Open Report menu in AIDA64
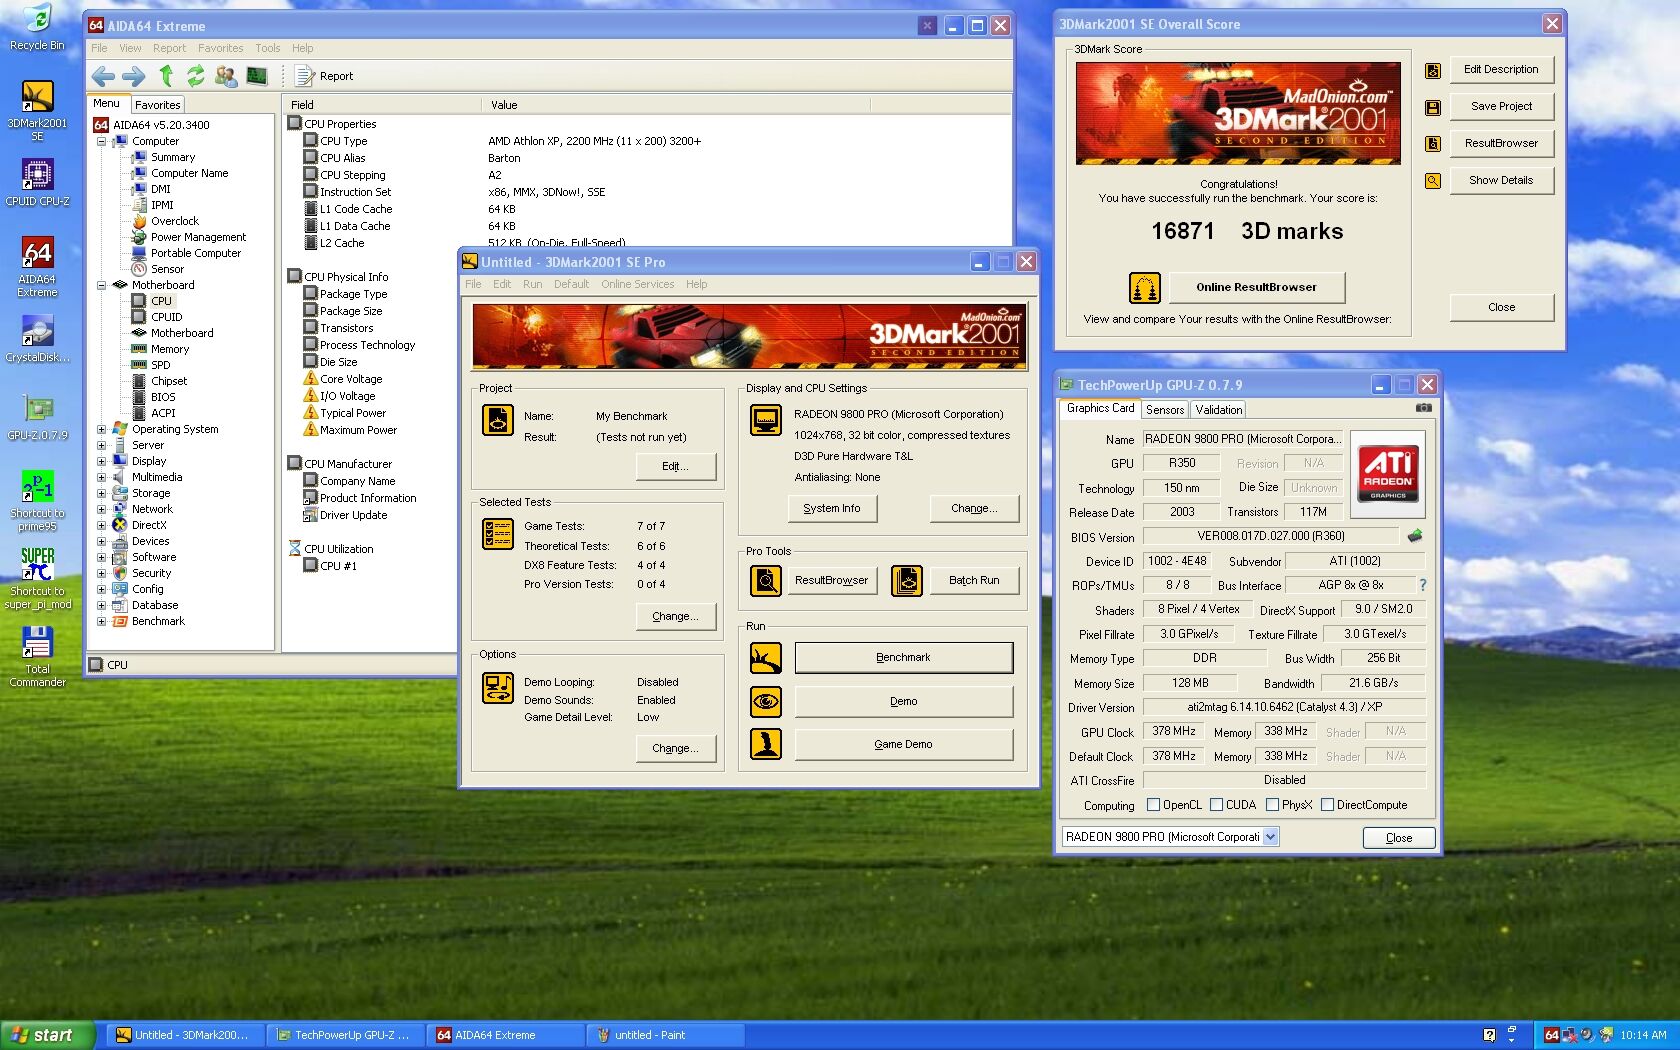Viewport: 1680px width, 1050px height. point(169,48)
